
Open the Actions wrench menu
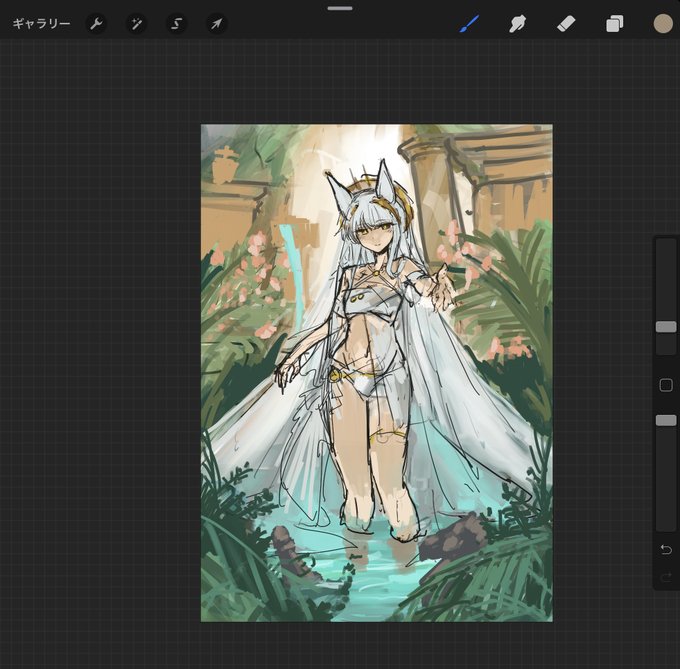pyautogui.click(x=96, y=23)
